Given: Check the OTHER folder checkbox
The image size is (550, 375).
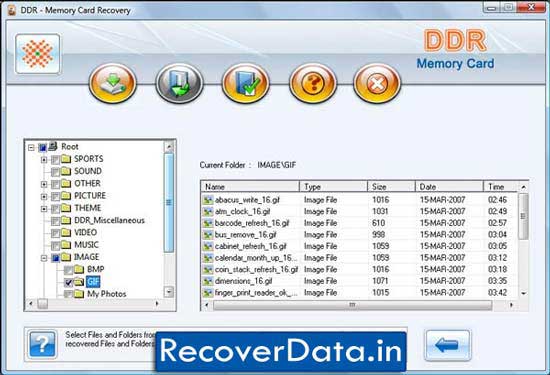Looking at the screenshot, I should (x=55, y=185).
